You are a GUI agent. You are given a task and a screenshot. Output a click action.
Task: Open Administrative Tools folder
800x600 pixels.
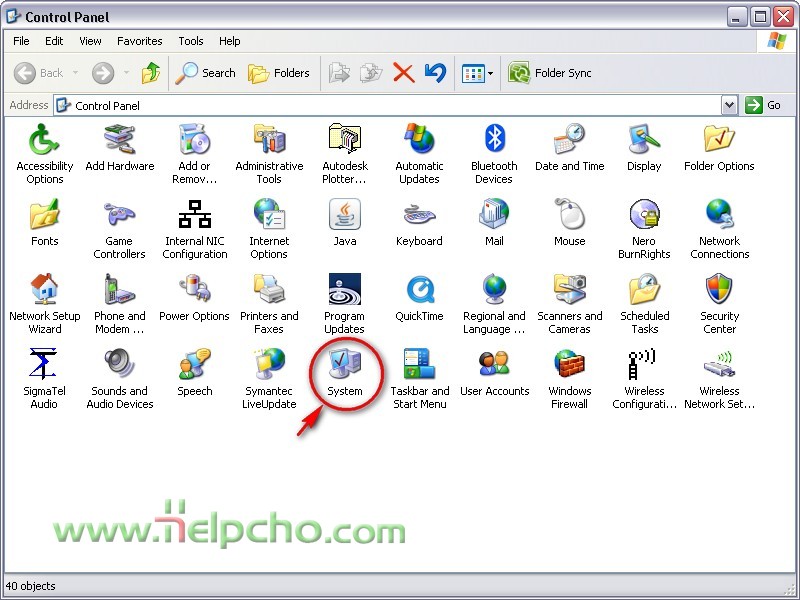click(x=269, y=154)
